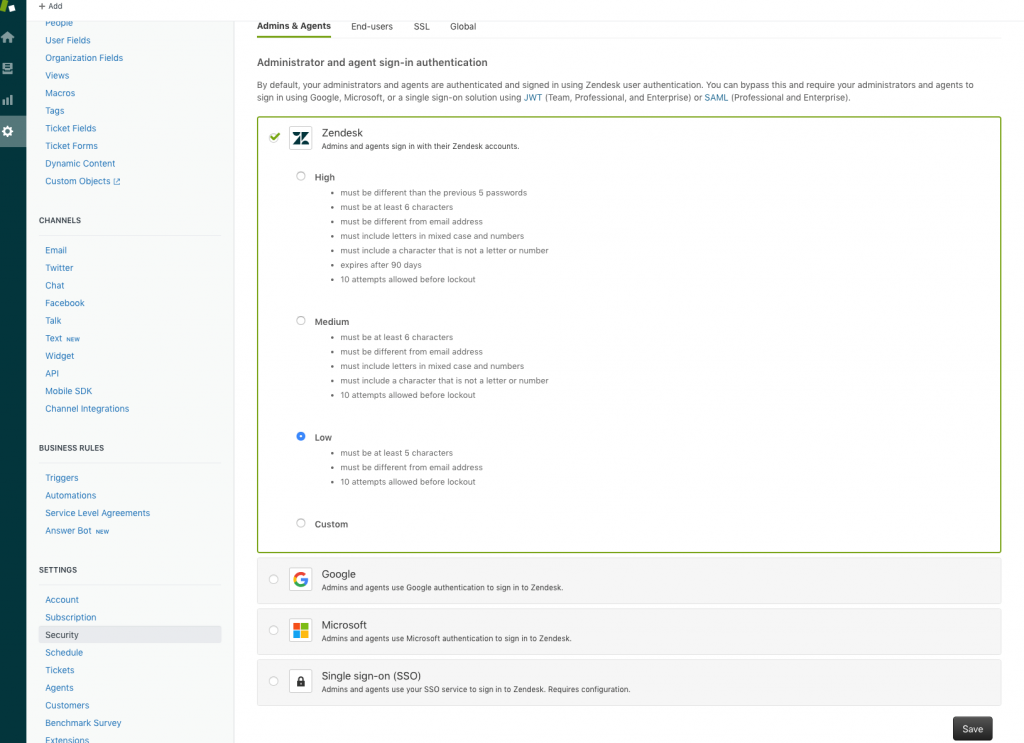This screenshot has width=1024, height=743.
Task: Open Service Level Agreements
Action: click(97, 514)
